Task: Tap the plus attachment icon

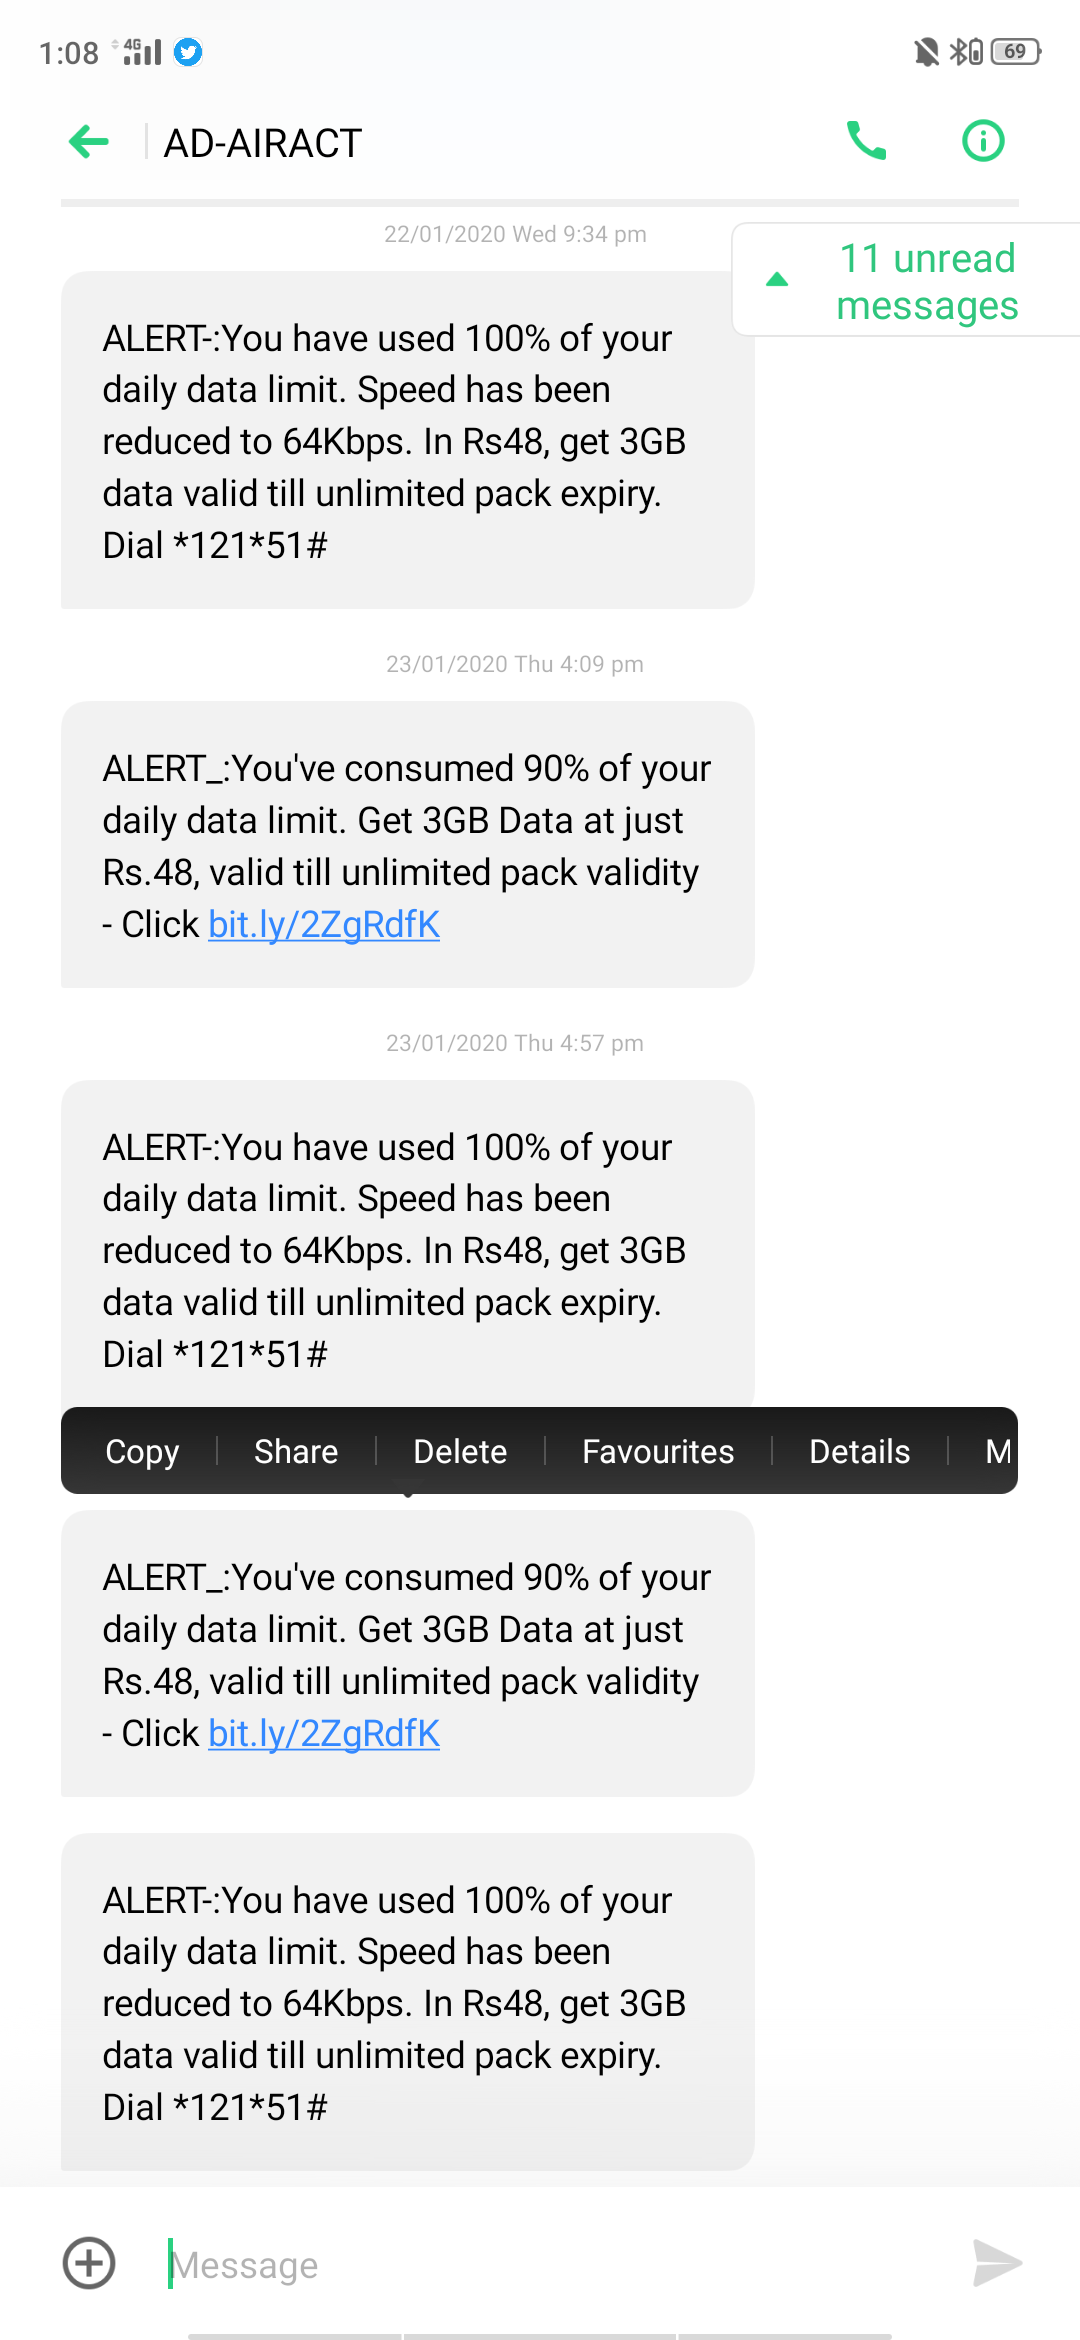Action: coord(89,2263)
